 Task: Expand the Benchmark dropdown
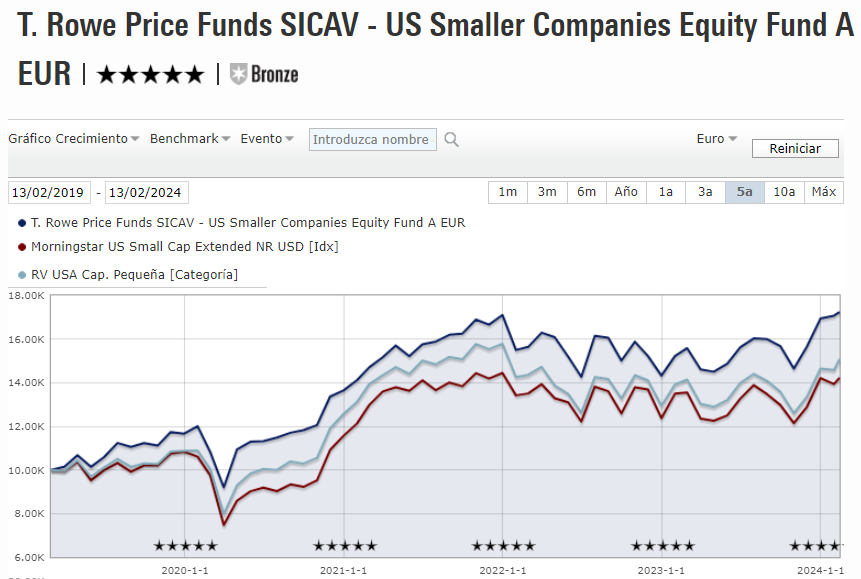(190, 139)
